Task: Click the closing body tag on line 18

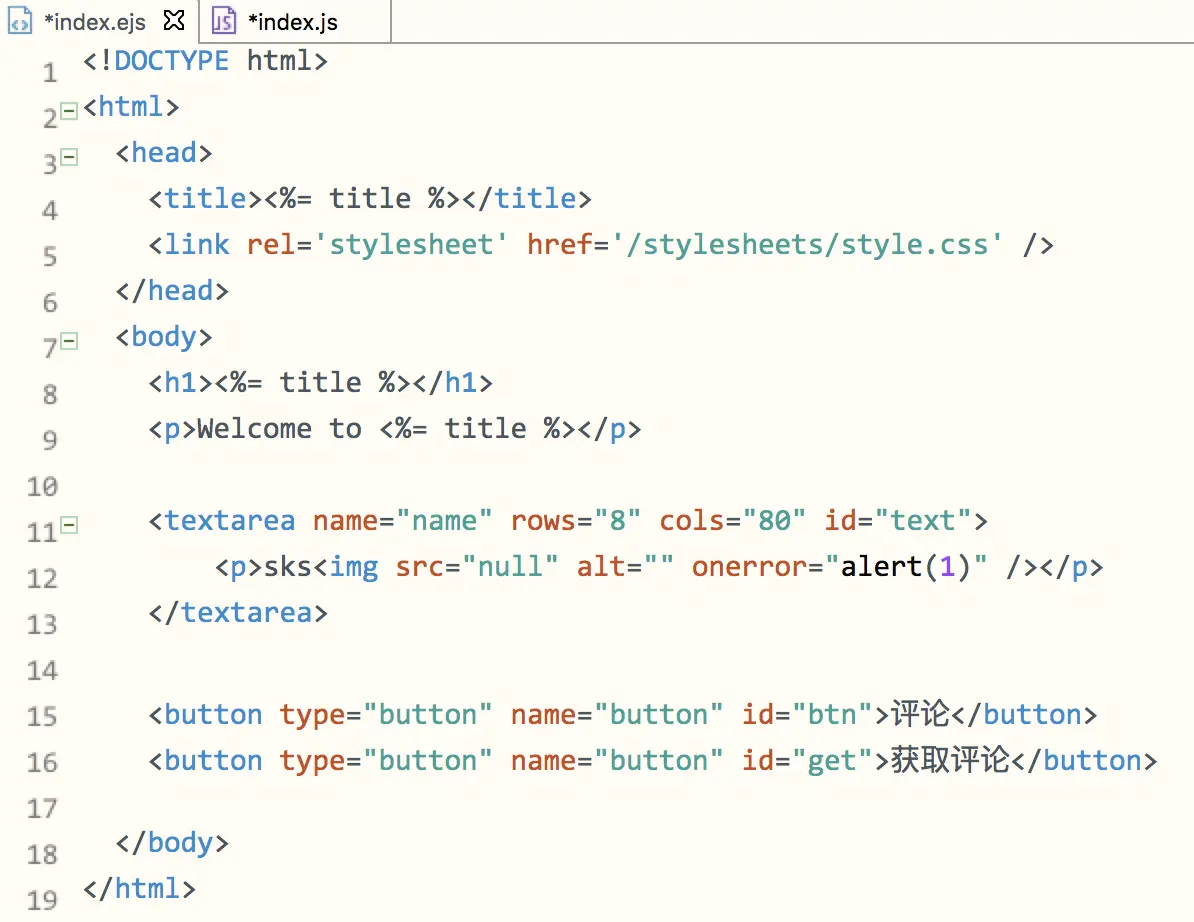Action: pos(172,843)
